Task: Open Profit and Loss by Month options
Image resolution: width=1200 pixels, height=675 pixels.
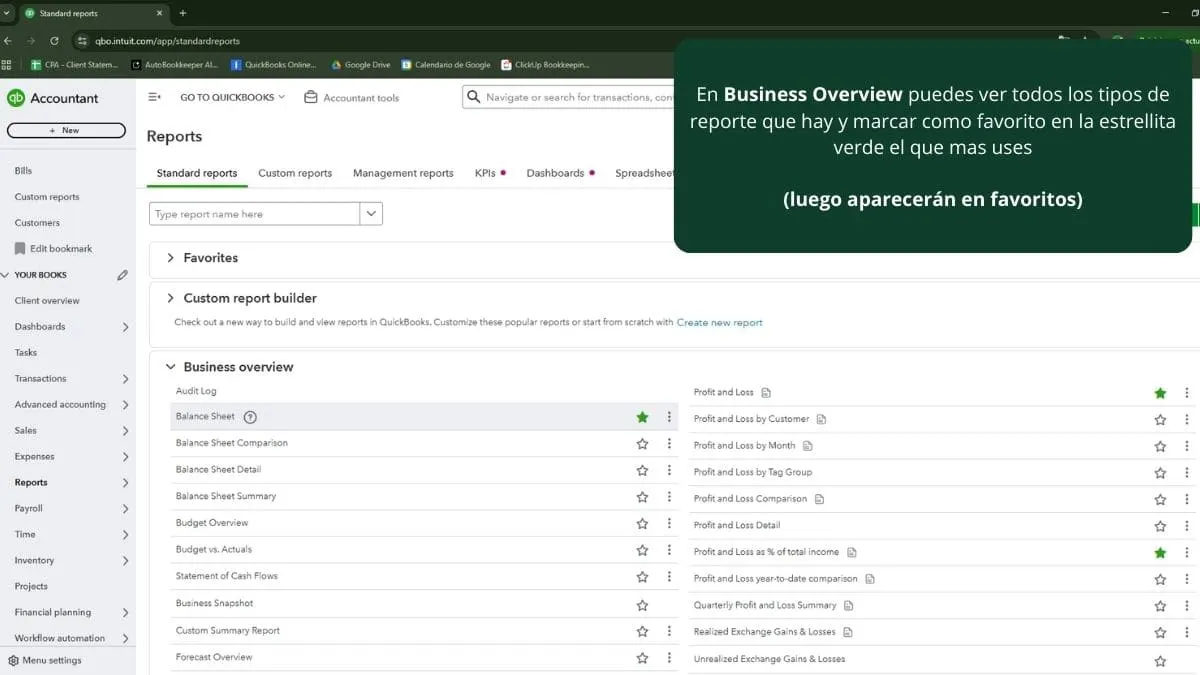Action: click(1187, 446)
